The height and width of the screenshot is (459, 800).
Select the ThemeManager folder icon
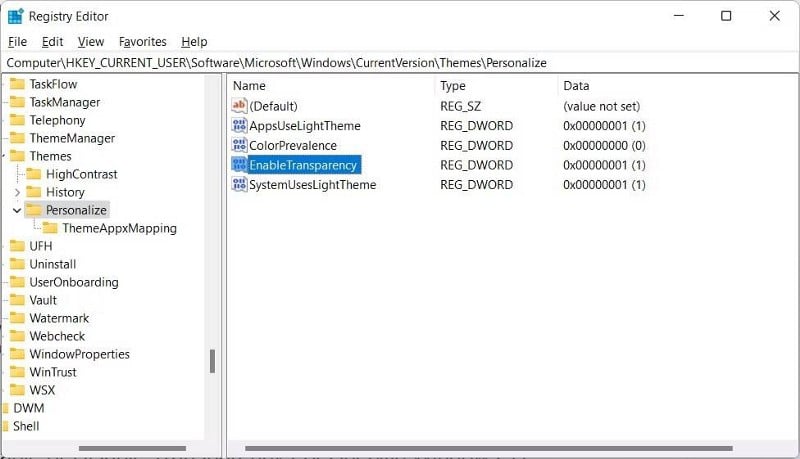point(17,138)
